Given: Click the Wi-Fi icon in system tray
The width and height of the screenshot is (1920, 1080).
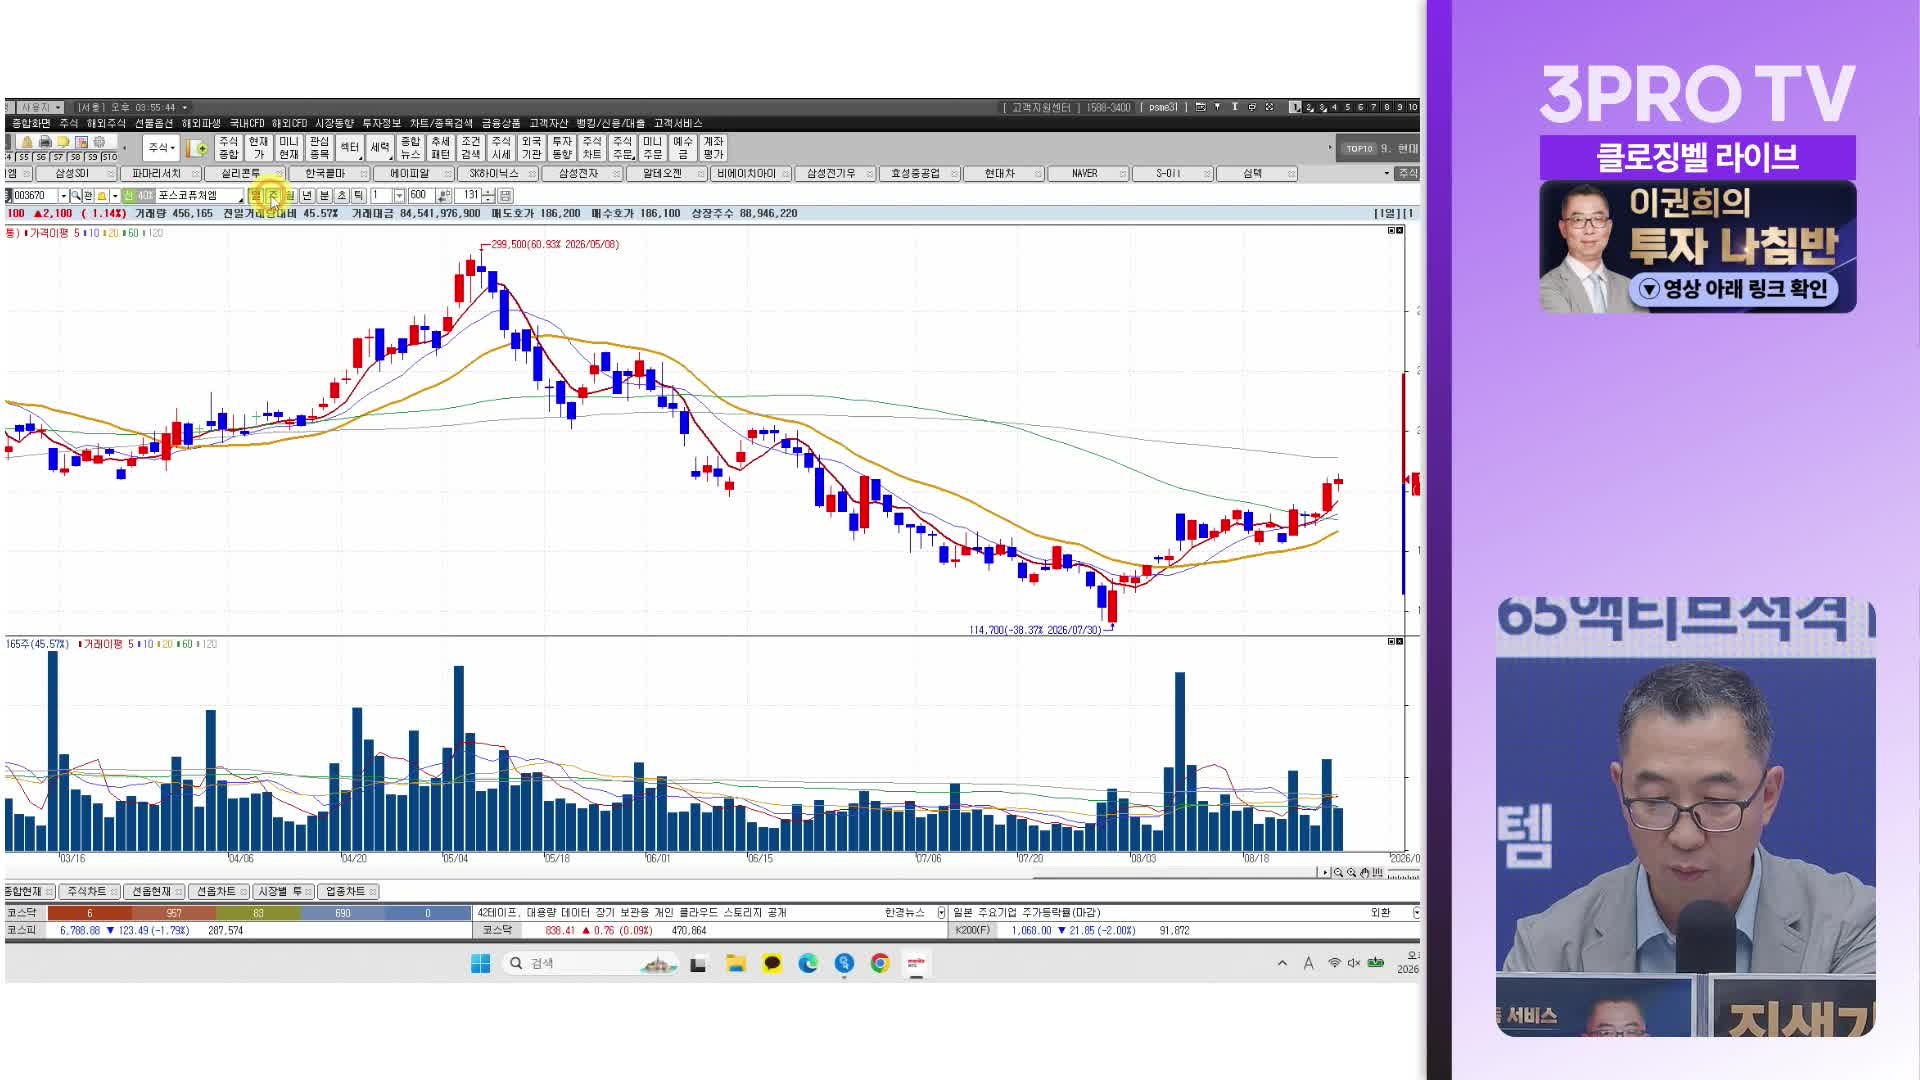Looking at the screenshot, I should (x=1334, y=963).
